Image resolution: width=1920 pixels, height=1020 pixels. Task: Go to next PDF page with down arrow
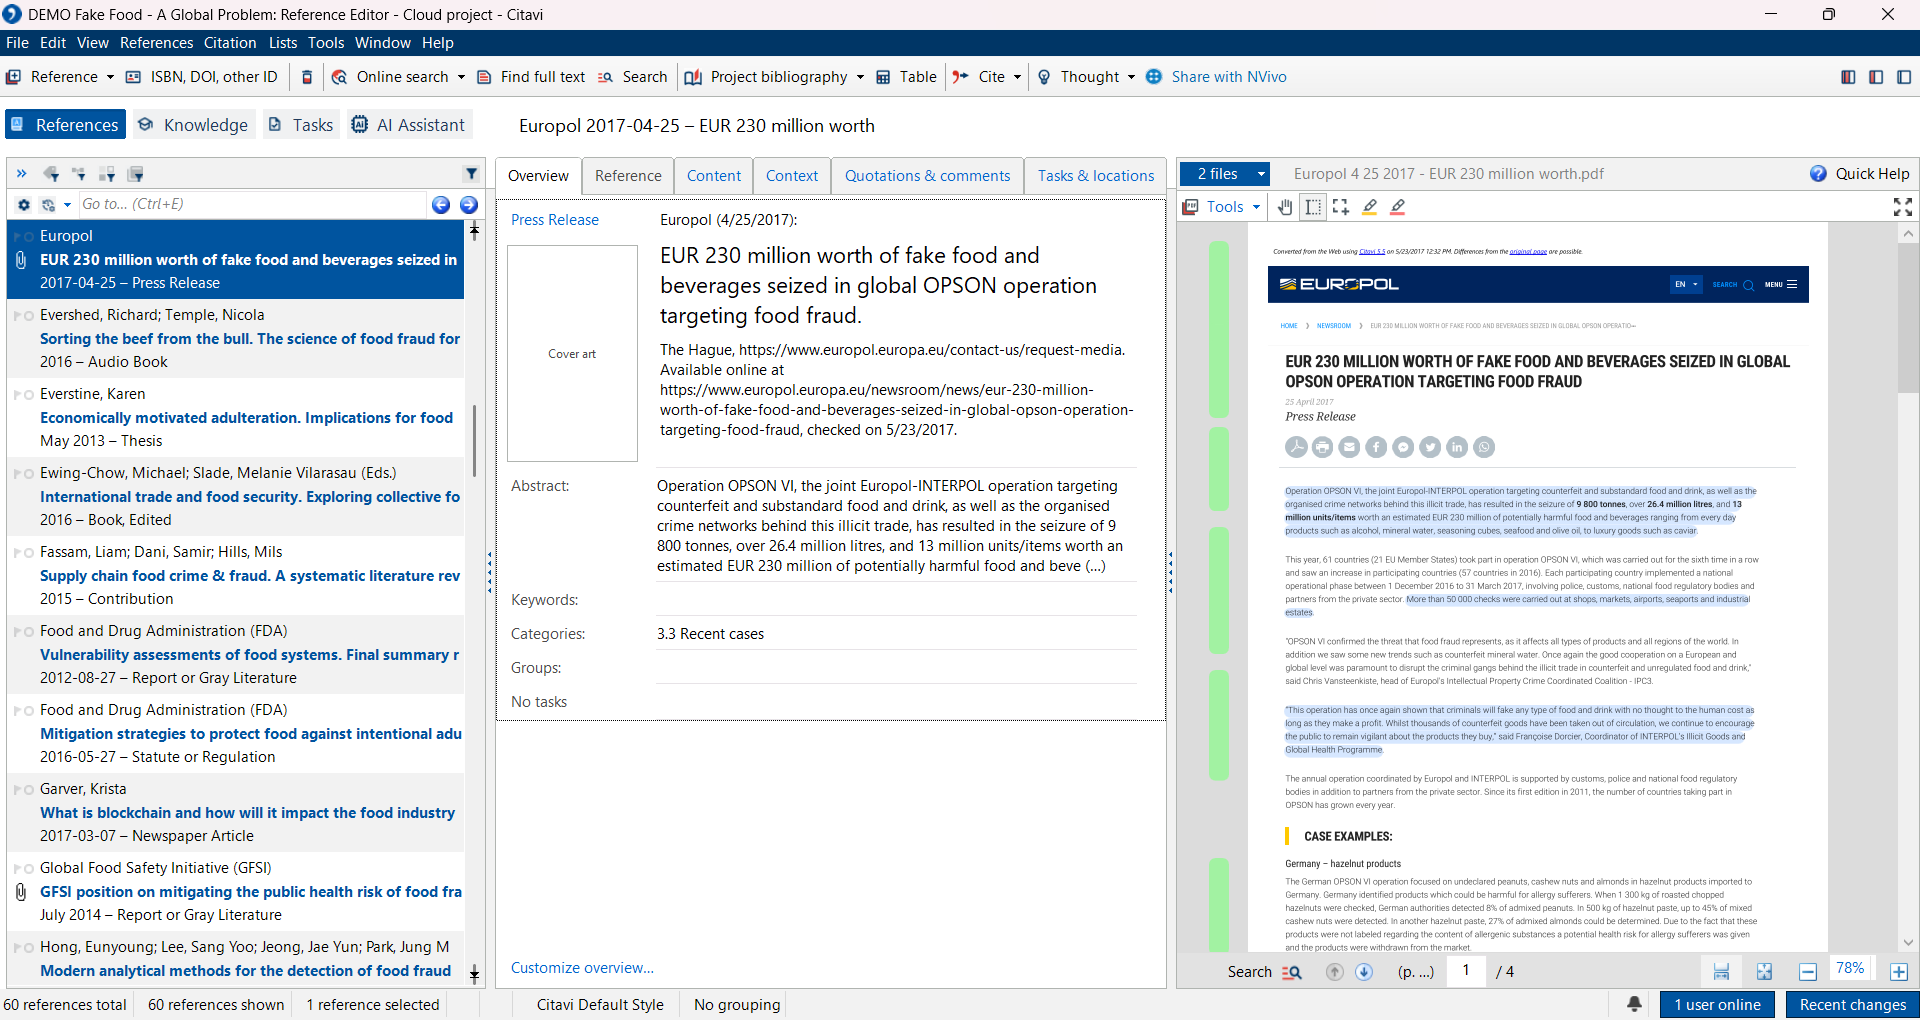(x=1364, y=972)
